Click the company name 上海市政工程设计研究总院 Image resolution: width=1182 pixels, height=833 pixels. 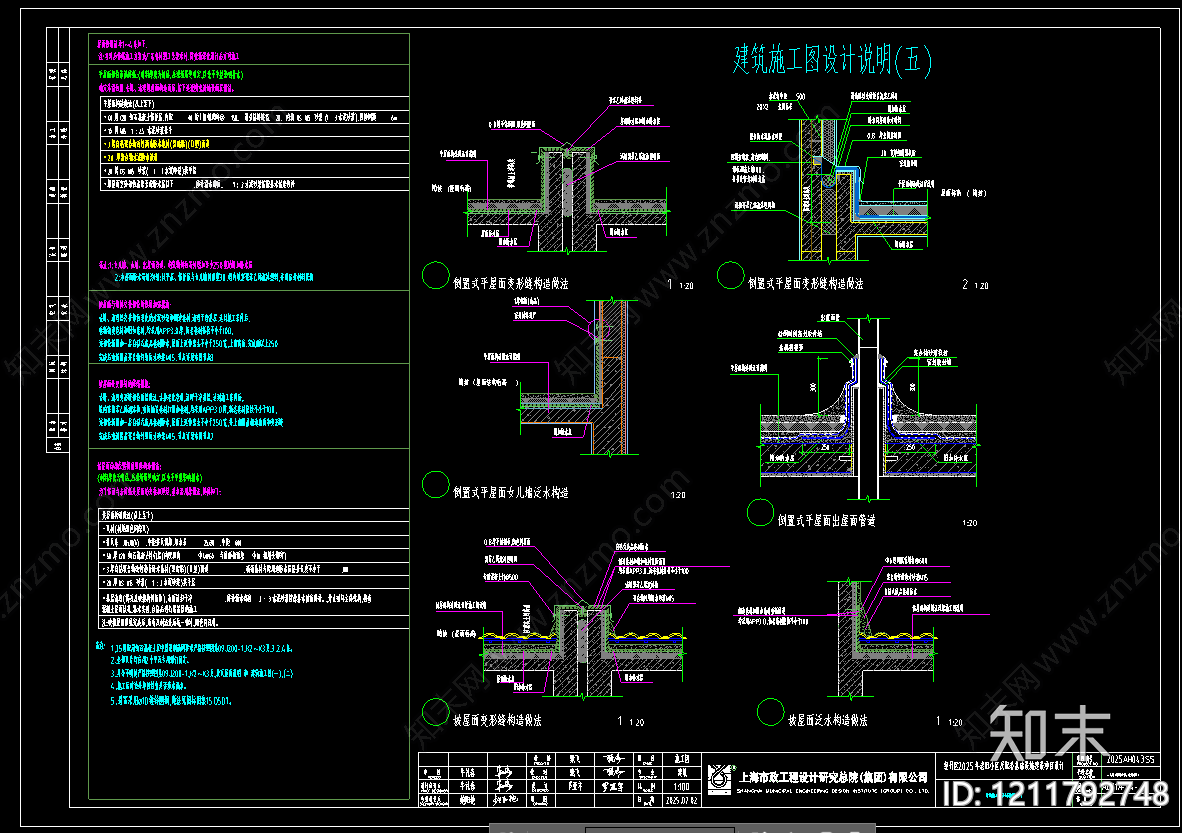(x=831, y=775)
